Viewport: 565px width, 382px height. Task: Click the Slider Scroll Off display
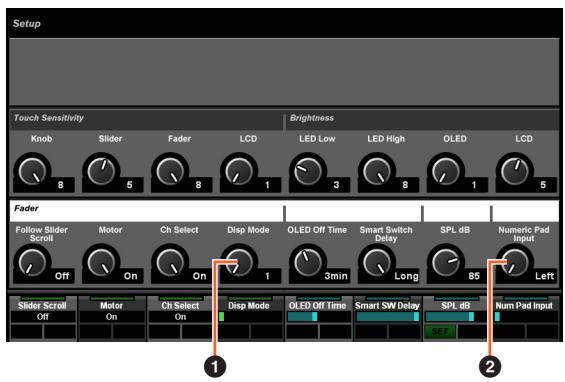43,317
